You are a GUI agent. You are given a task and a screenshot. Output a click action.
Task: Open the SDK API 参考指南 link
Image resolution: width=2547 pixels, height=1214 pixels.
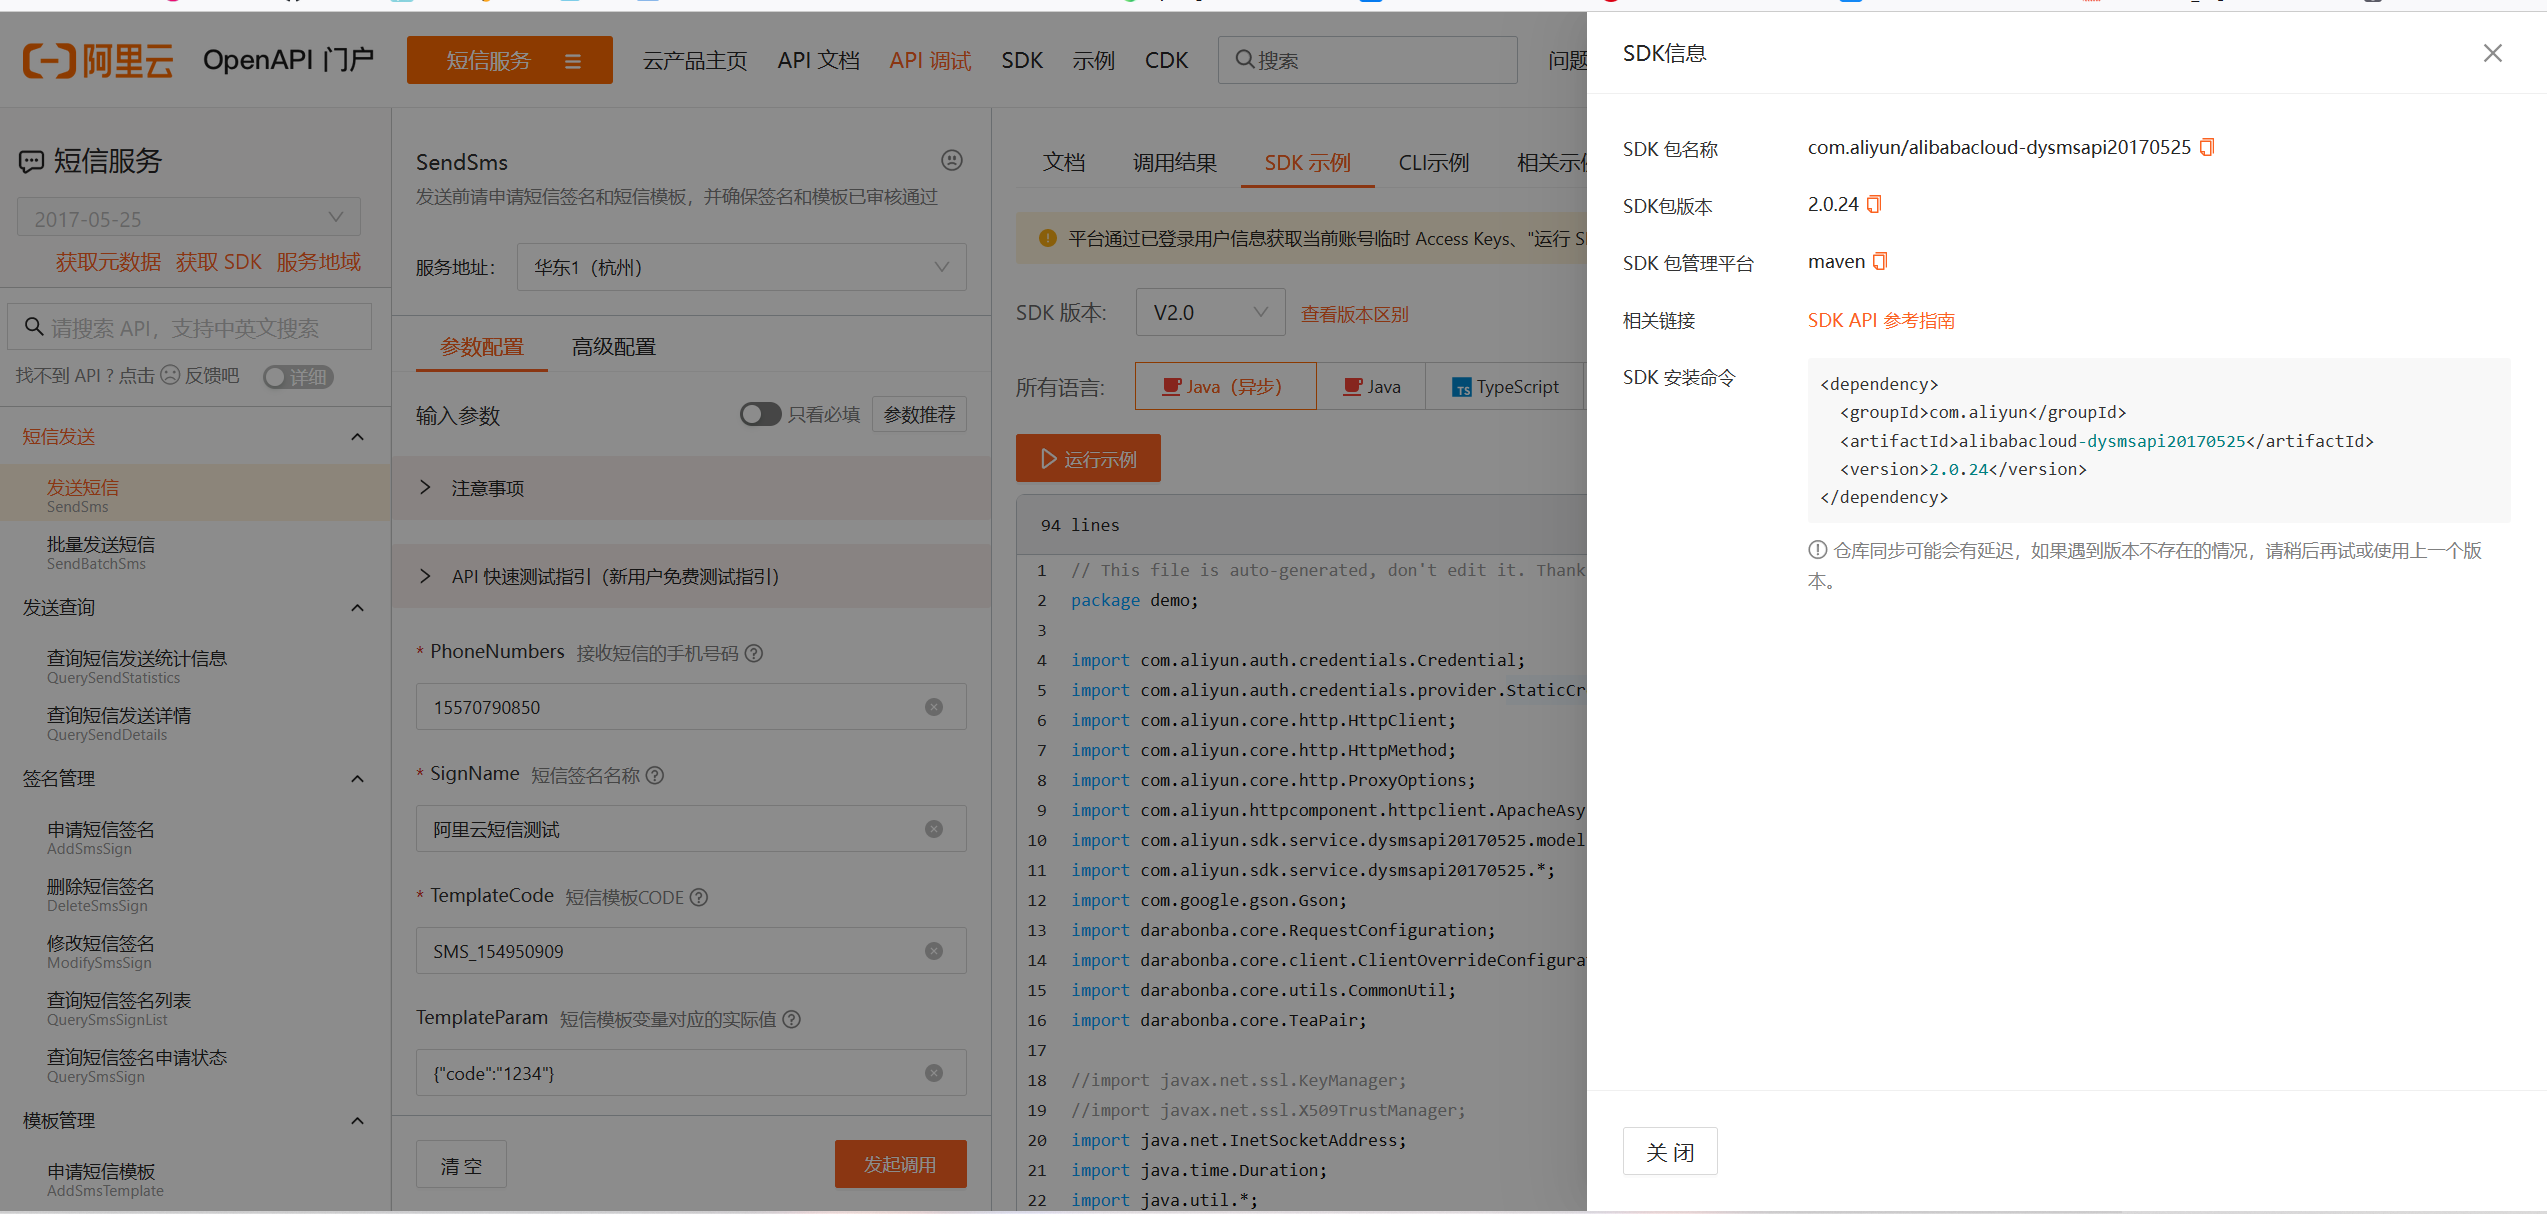point(1881,320)
